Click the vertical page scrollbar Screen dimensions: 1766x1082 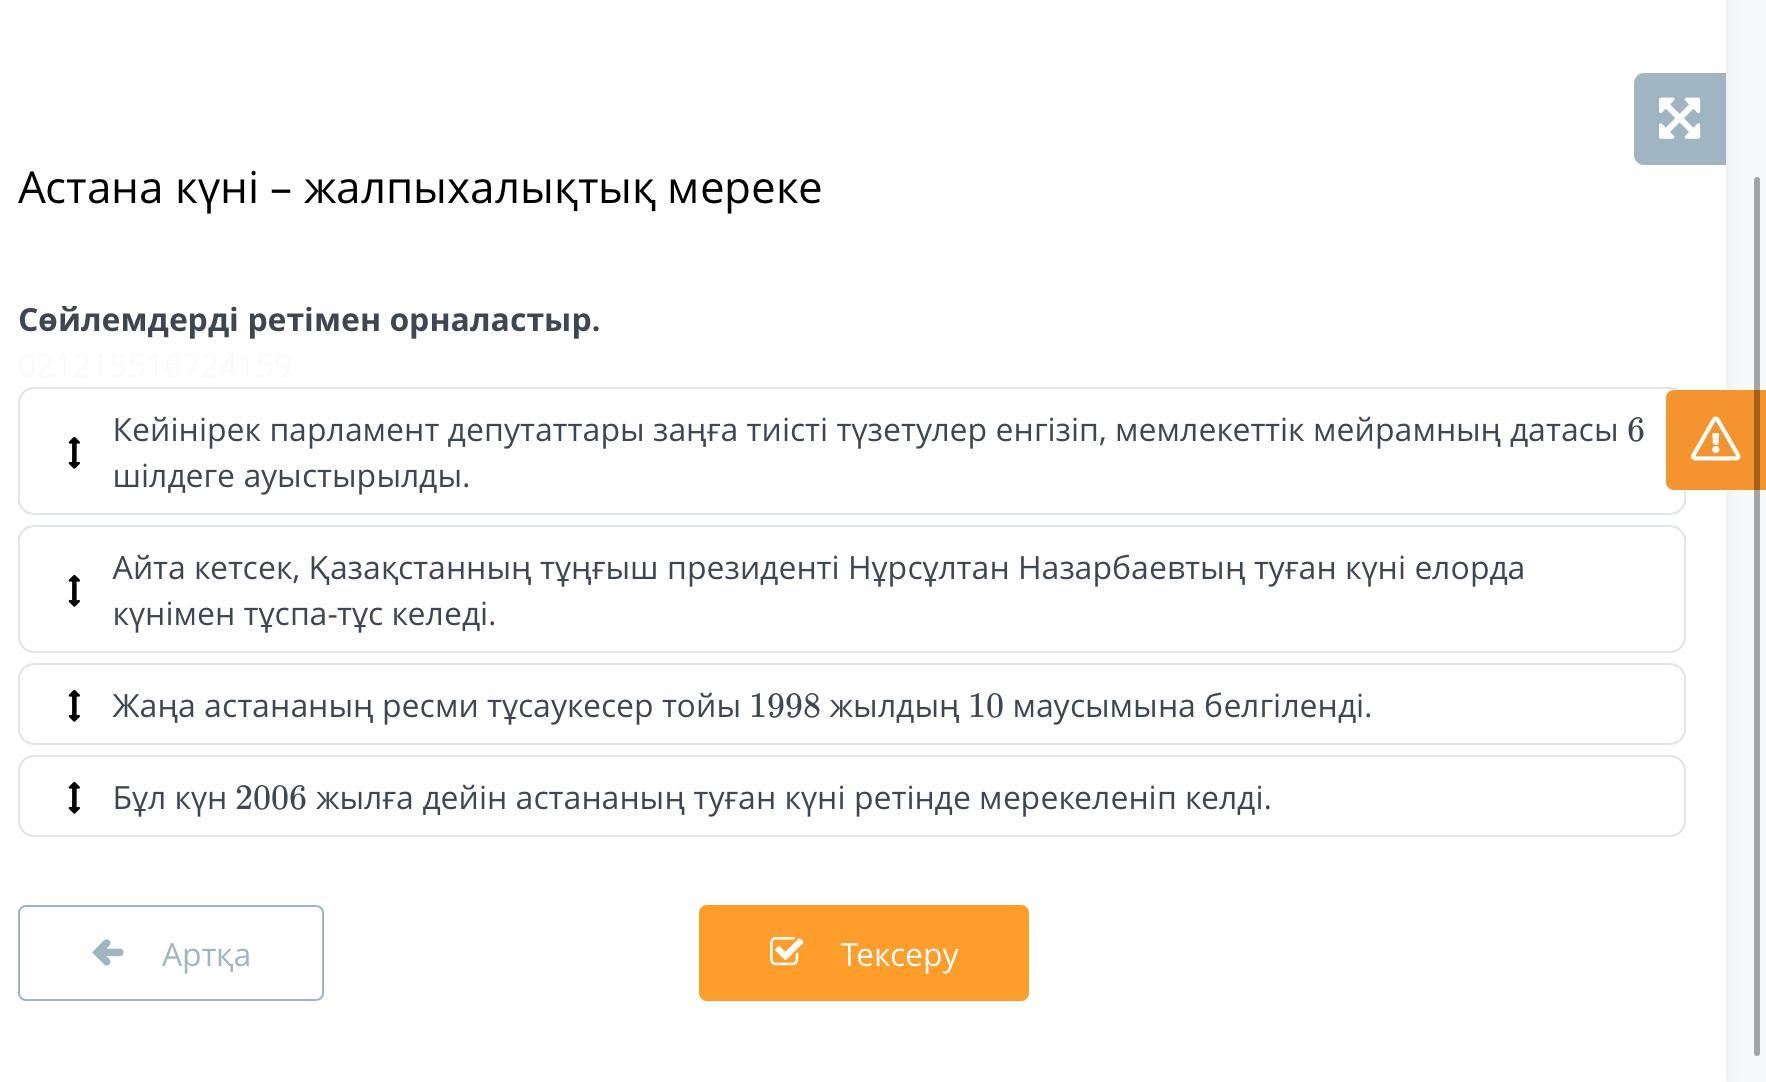point(1757,600)
